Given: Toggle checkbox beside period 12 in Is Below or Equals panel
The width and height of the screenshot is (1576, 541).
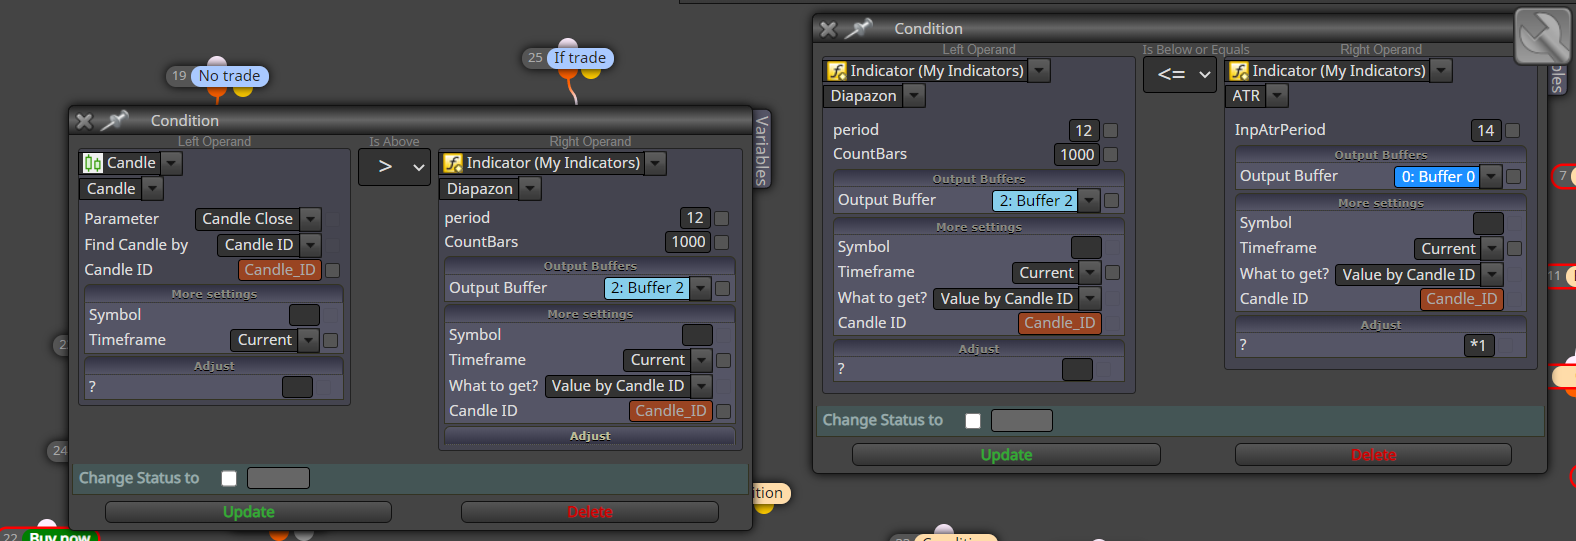Looking at the screenshot, I should pyautogui.click(x=1110, y=130).
